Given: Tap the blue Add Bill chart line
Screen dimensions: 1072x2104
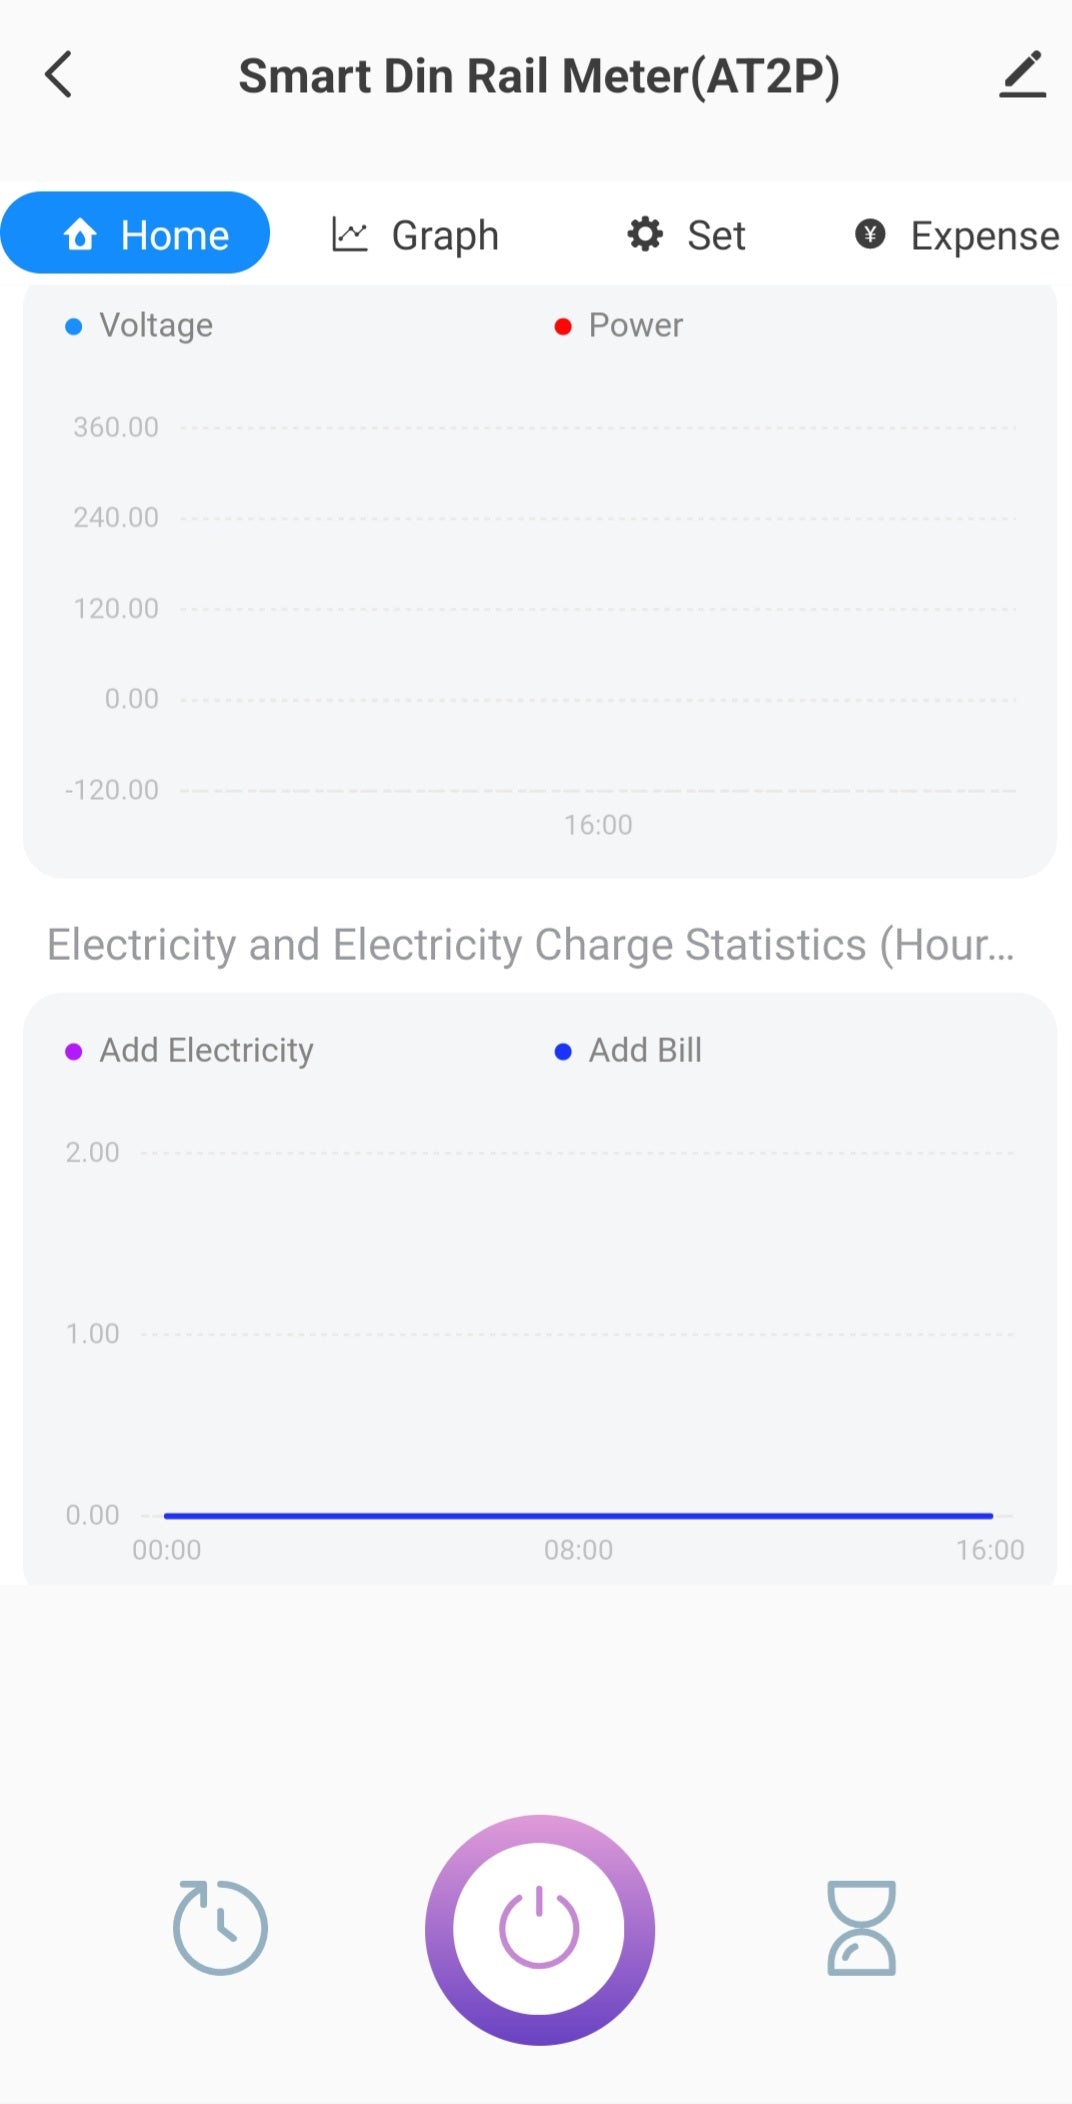Looking at the screenshot, I should [578, 1516].
